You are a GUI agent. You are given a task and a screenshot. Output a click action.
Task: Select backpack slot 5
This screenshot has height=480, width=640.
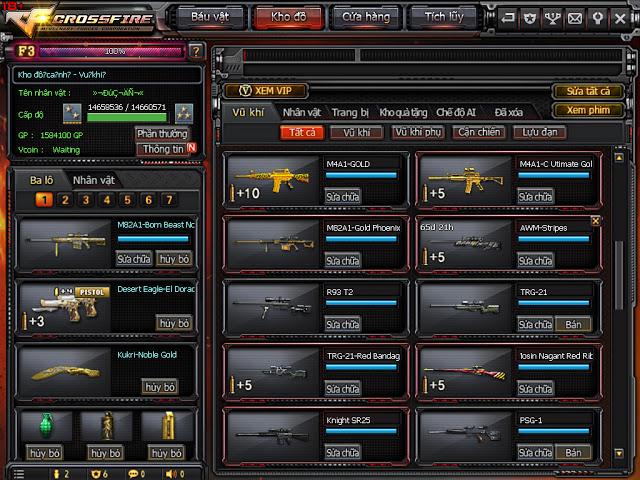click(127, 200)
